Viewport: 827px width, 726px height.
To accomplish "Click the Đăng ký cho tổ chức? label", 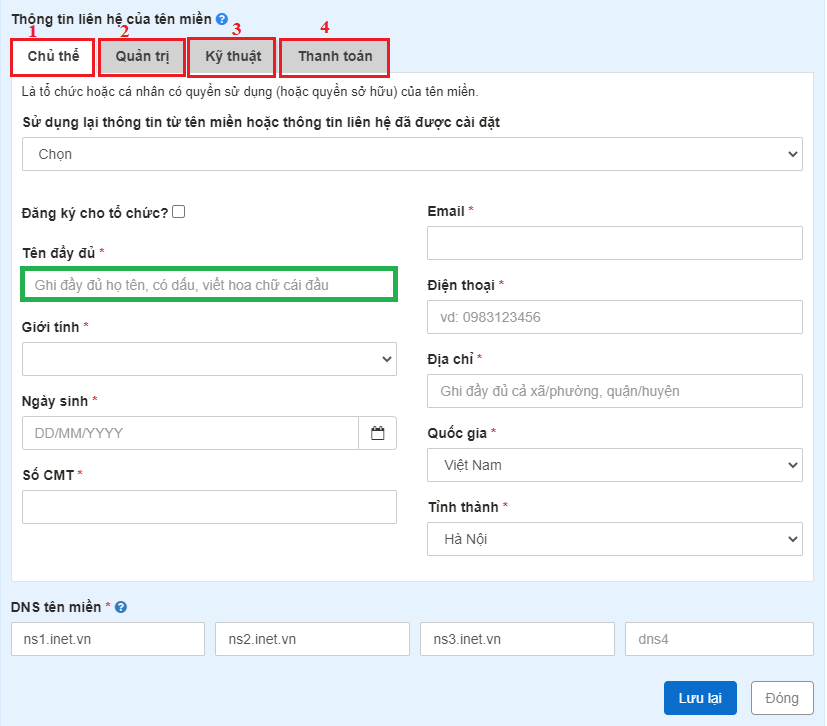I will point(95,213).
